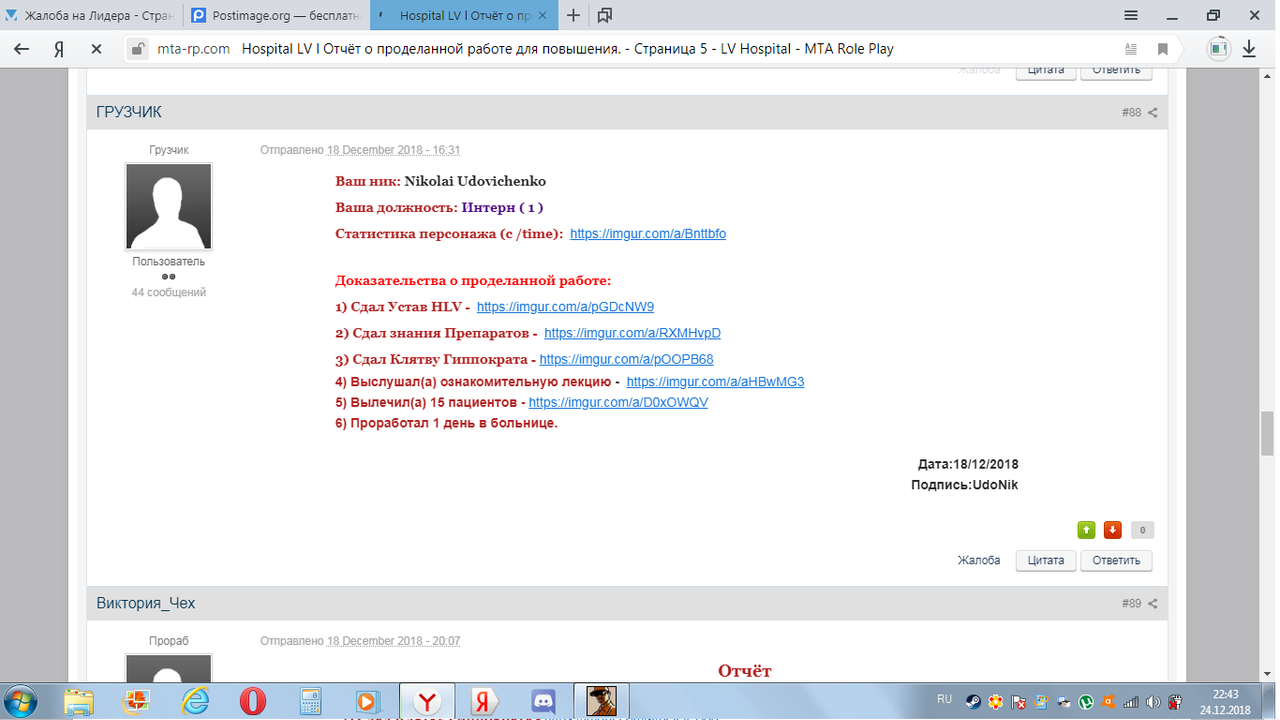The width and height of the screenshot is (1280, 720).
Task: Open the tab overview panel icon
Action: 605,16
